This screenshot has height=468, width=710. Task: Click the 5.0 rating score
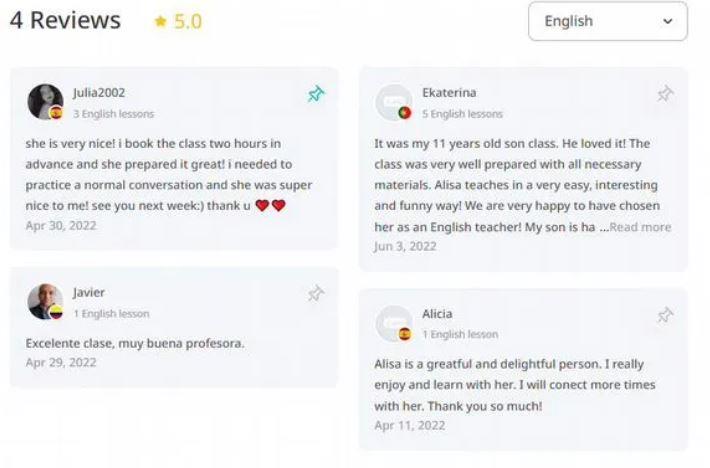pos(188,21)
